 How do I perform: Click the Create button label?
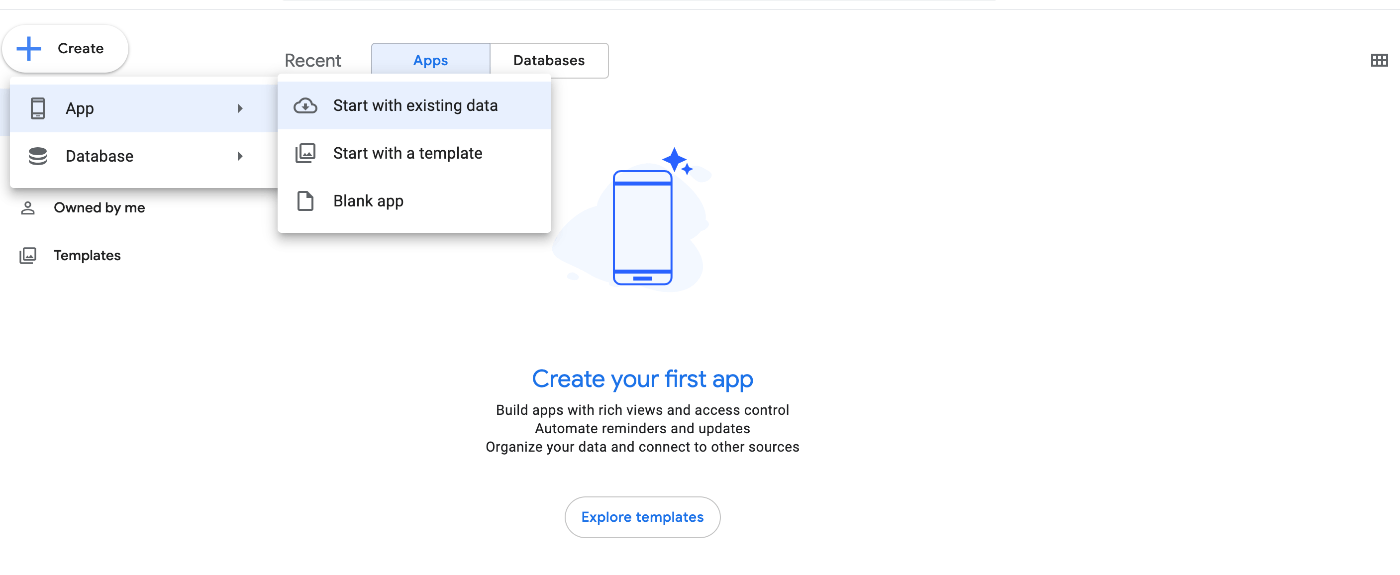point(81,48)
